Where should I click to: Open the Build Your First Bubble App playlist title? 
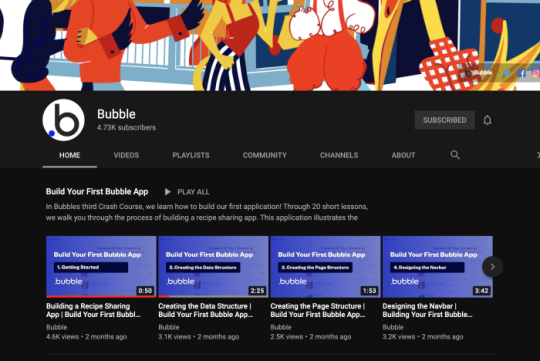tap(97, 192)
